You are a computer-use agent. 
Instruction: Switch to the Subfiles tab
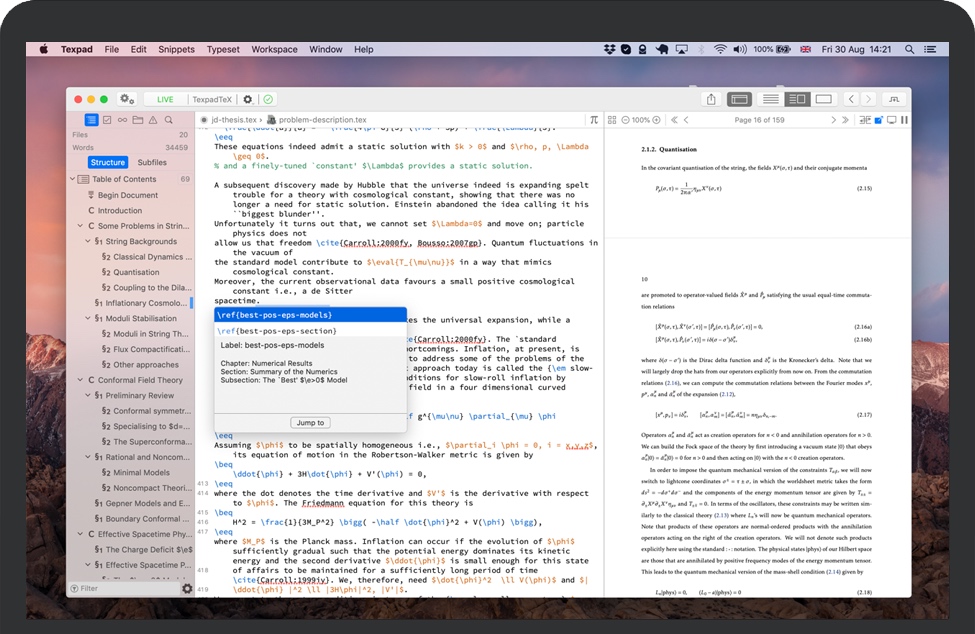(x=152, y=162)
